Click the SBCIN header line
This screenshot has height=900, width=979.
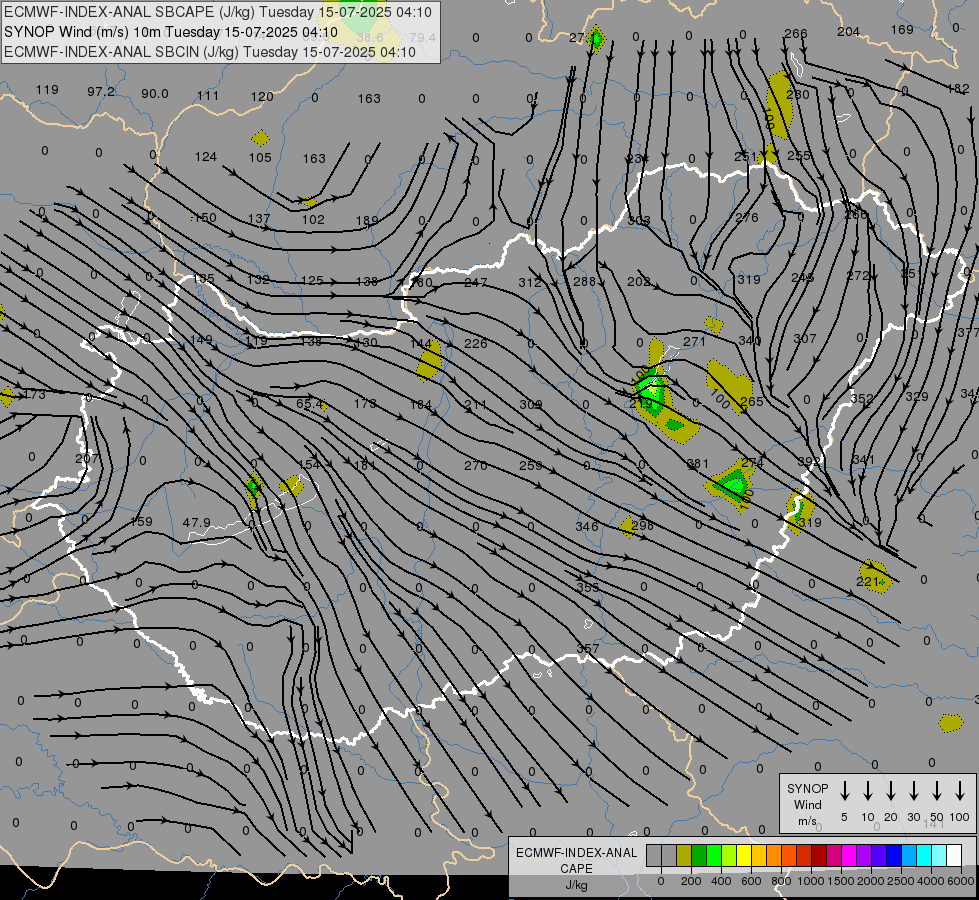click(x=210, y=52)
